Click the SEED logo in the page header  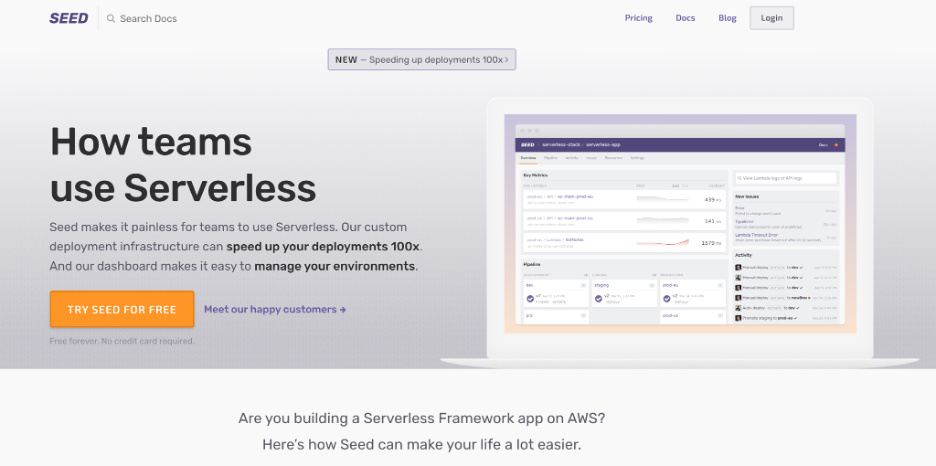69,18
